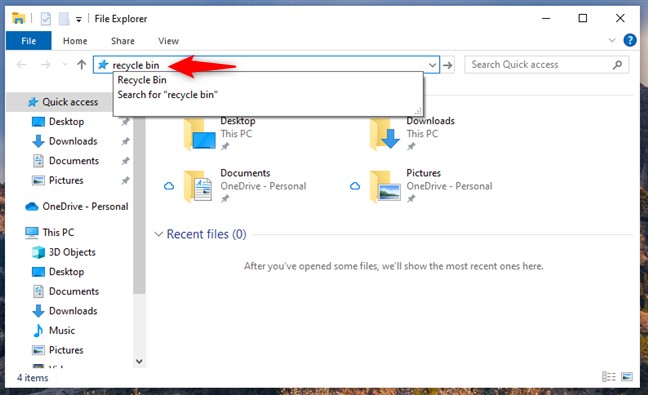Click cloud status icon beside Documents tile

click(169, 186)
